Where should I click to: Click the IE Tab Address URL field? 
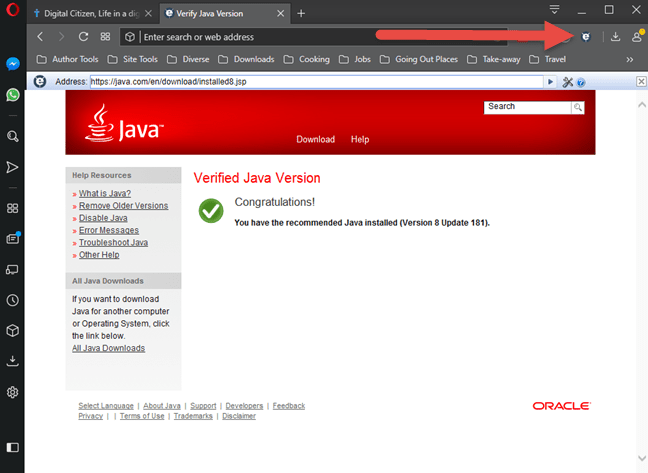tap(317, 82)
